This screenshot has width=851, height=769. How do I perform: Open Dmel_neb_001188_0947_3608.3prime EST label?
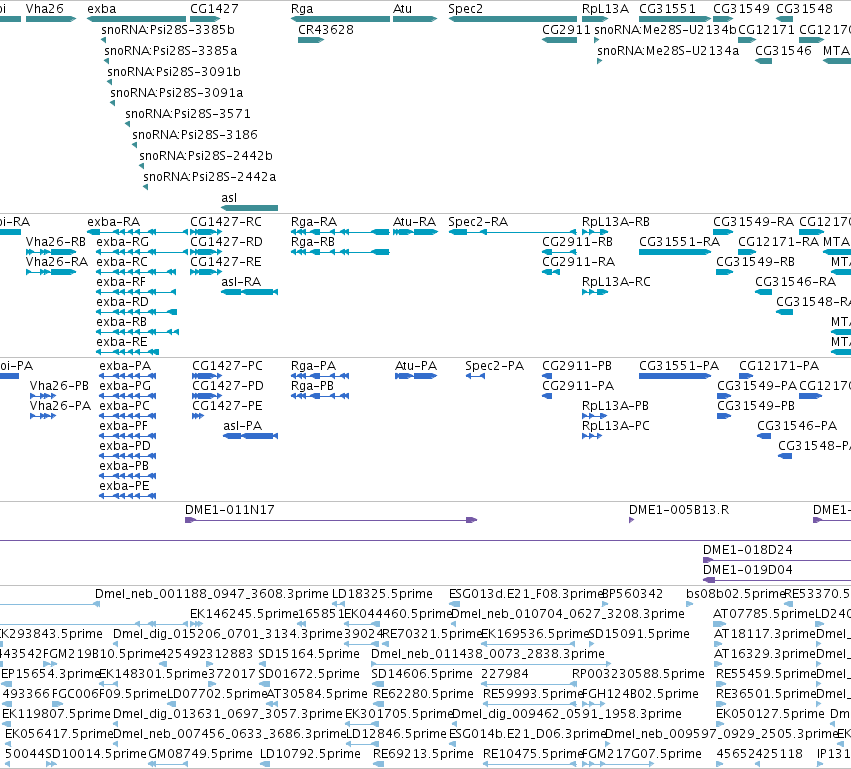tap(212, 594)
